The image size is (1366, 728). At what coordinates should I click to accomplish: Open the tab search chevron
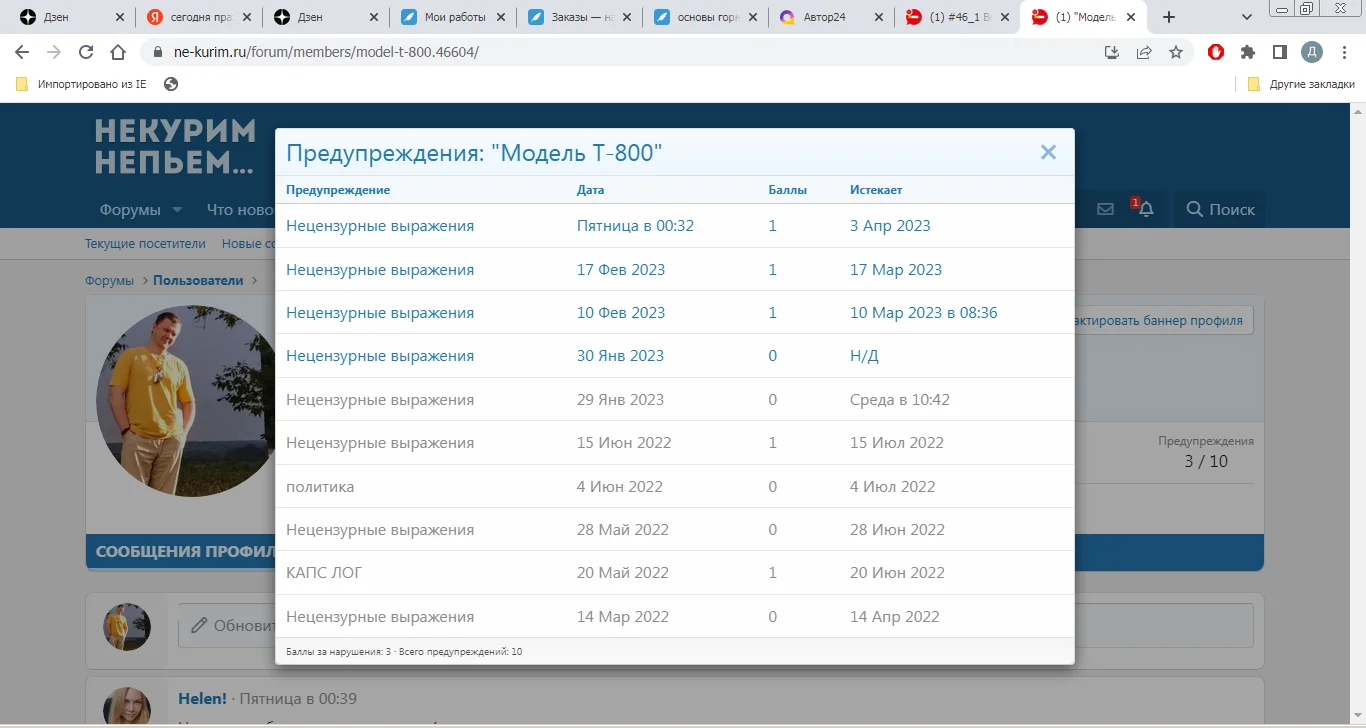[x=1246, y=17]
